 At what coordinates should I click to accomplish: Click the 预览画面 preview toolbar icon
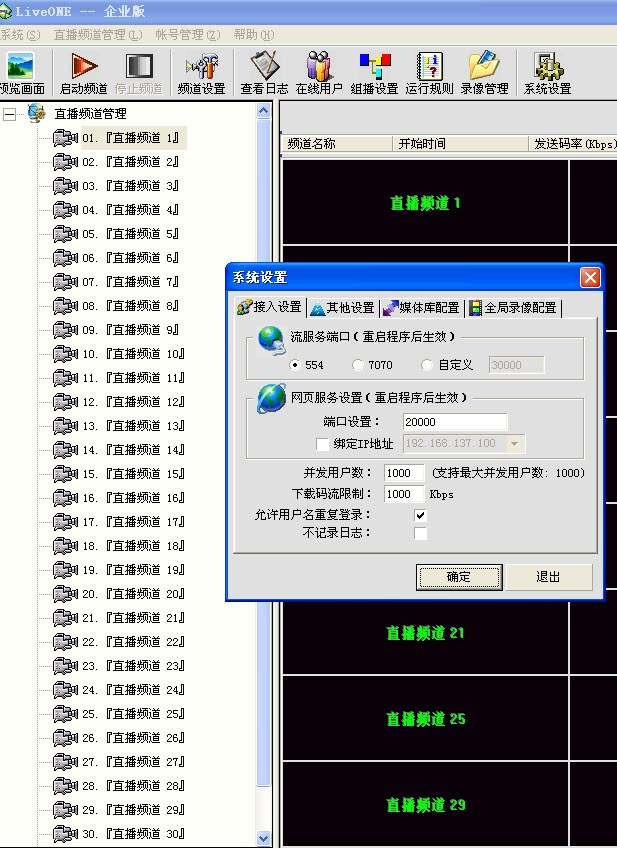pos(20,73)
